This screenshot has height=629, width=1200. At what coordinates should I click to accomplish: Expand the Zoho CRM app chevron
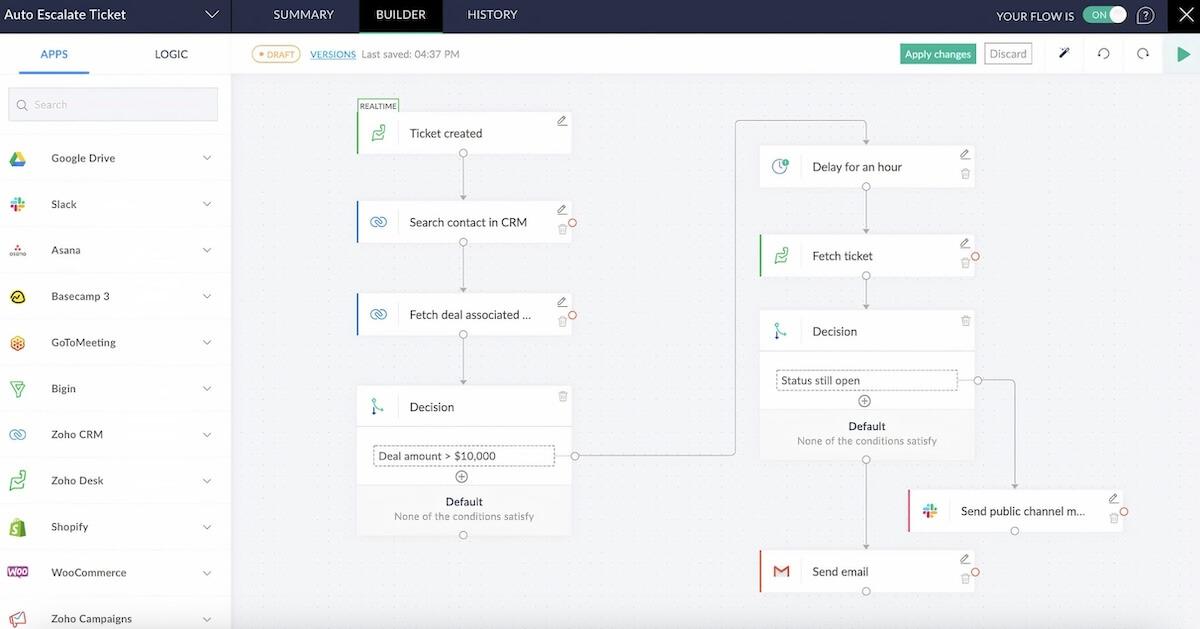point(207,434)
